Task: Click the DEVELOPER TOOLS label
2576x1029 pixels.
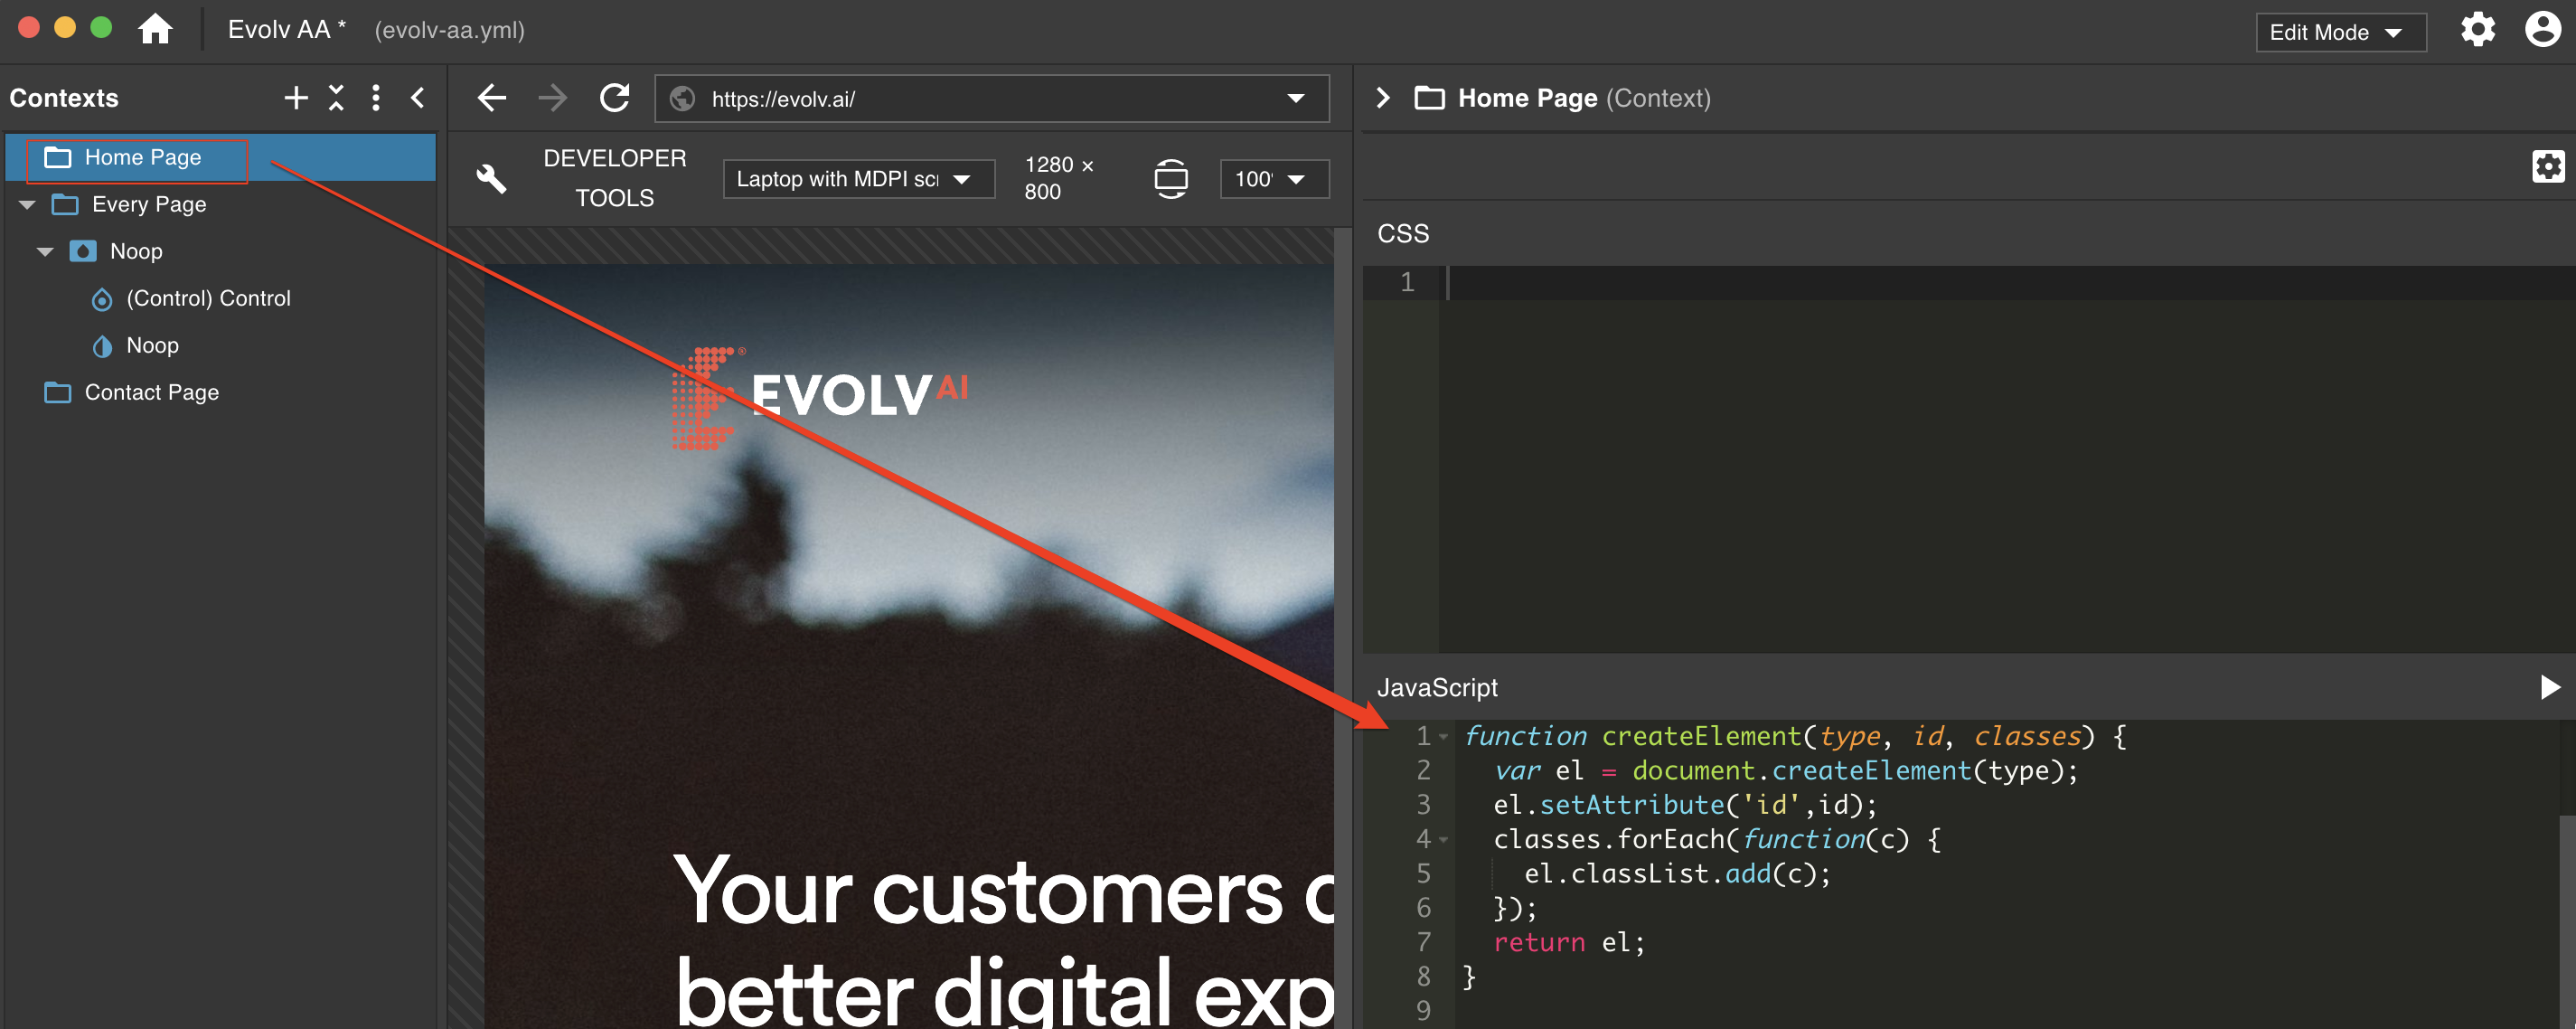Action: coord(614,179)
